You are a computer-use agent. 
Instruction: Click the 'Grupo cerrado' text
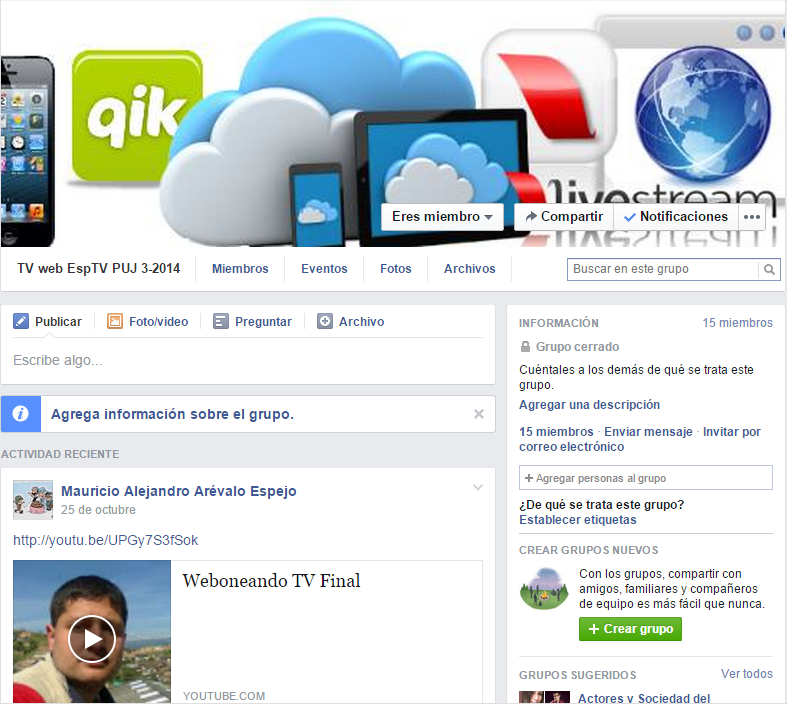577,347
